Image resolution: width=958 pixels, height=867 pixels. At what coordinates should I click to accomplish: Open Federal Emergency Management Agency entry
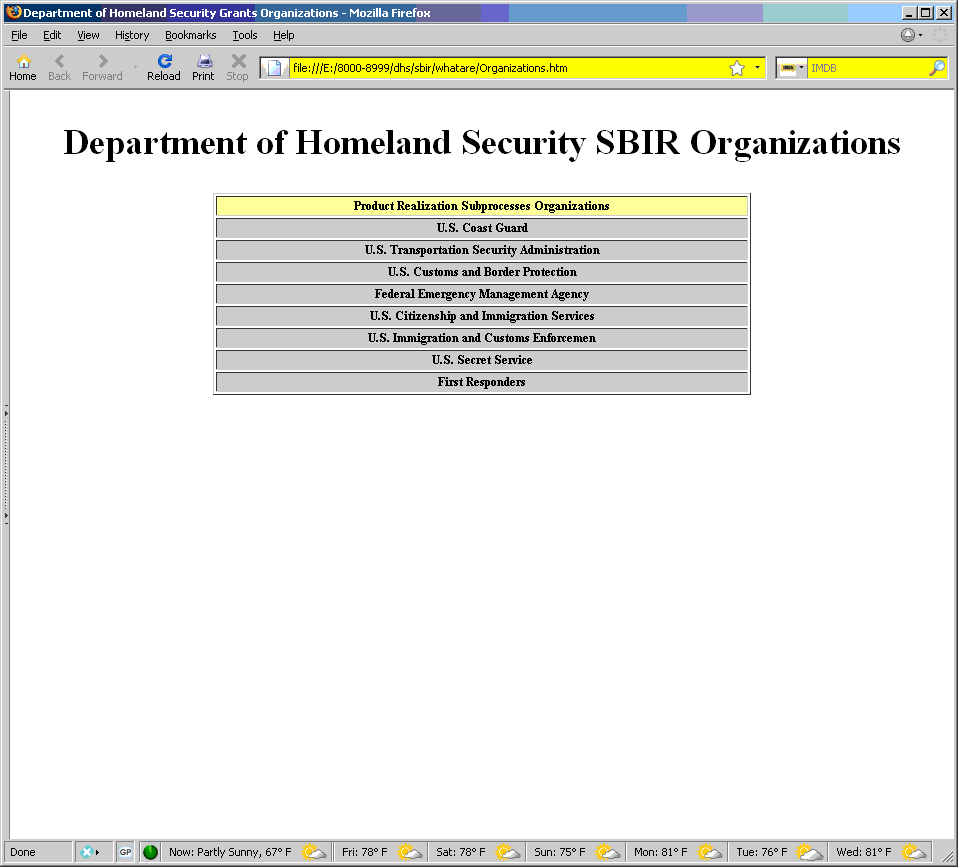(481, 294)
